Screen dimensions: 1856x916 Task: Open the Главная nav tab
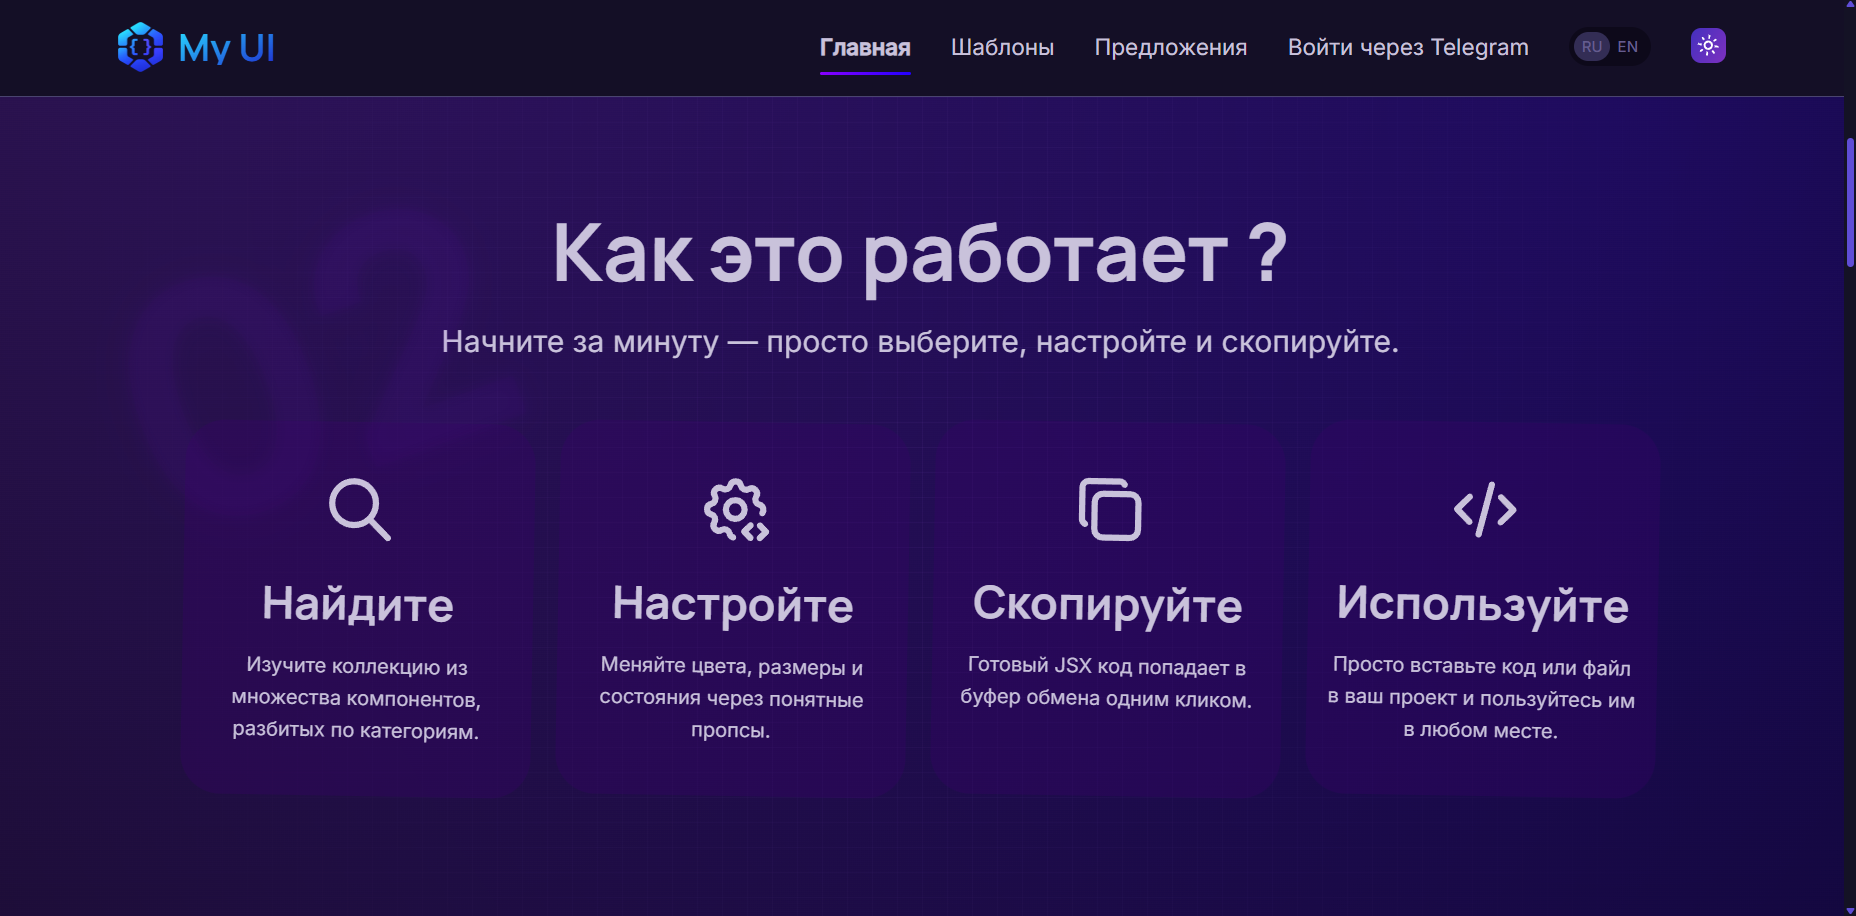tap(865, 47)
